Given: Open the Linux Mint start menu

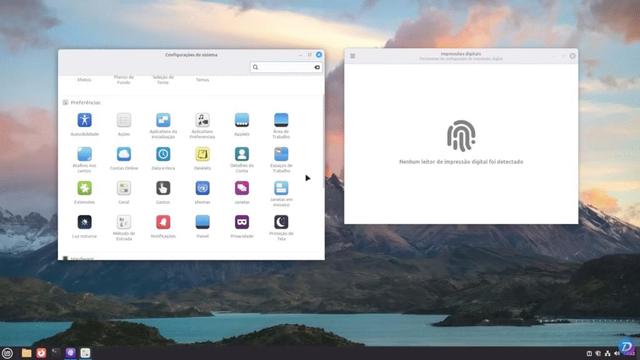Looking at the screenshot, I should tap(7, 353).
